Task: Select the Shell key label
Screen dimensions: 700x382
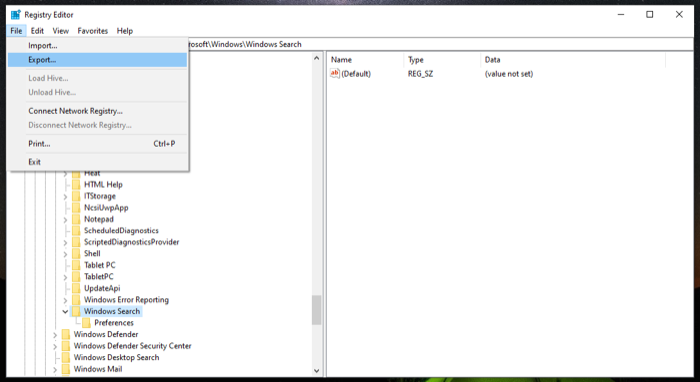Action: click(x=92, y=254)
